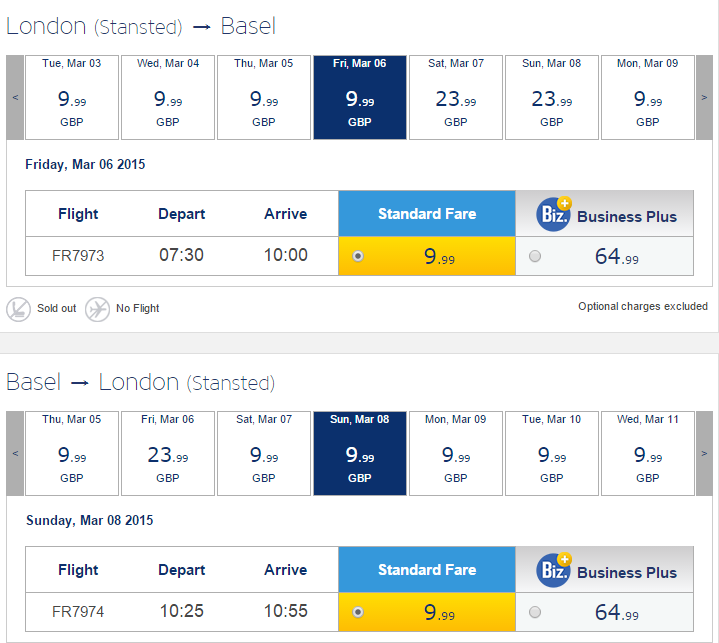Screen dimensions: 719x643
Task: Click the Sold out seat icon
Action: click(x=18, y=309)
